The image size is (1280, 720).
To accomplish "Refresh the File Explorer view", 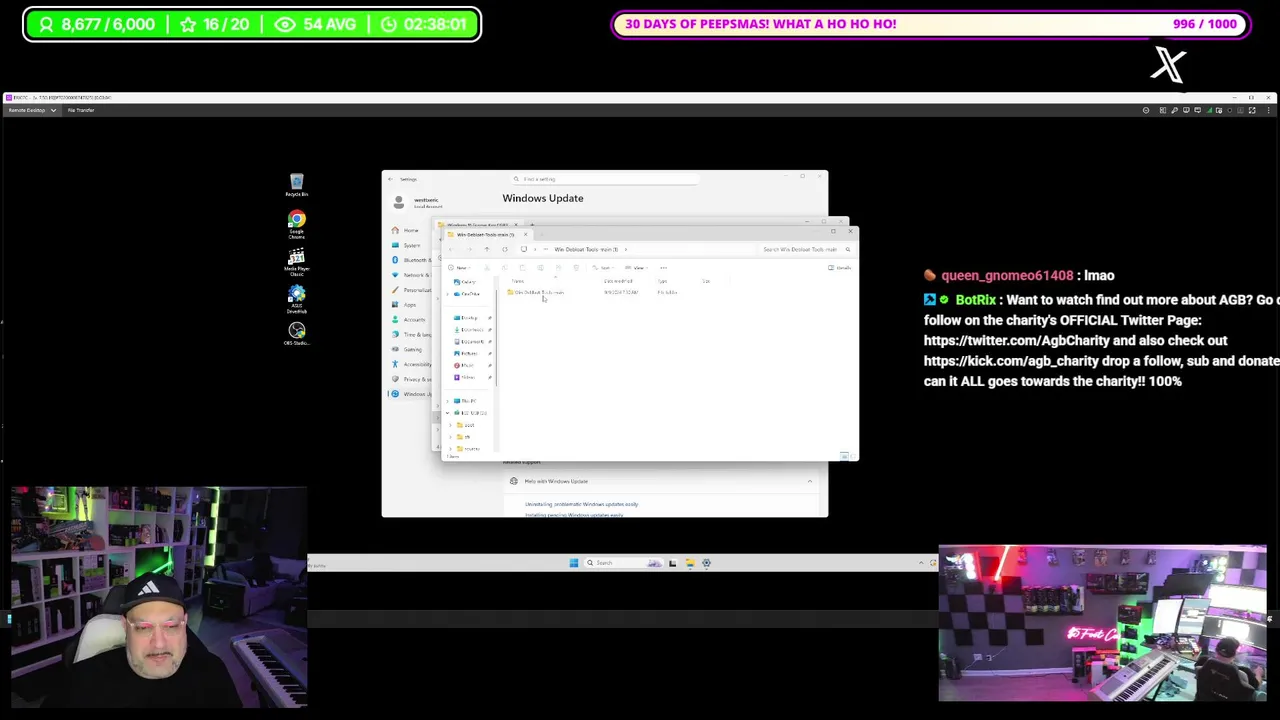I will (x=505, y=249).
